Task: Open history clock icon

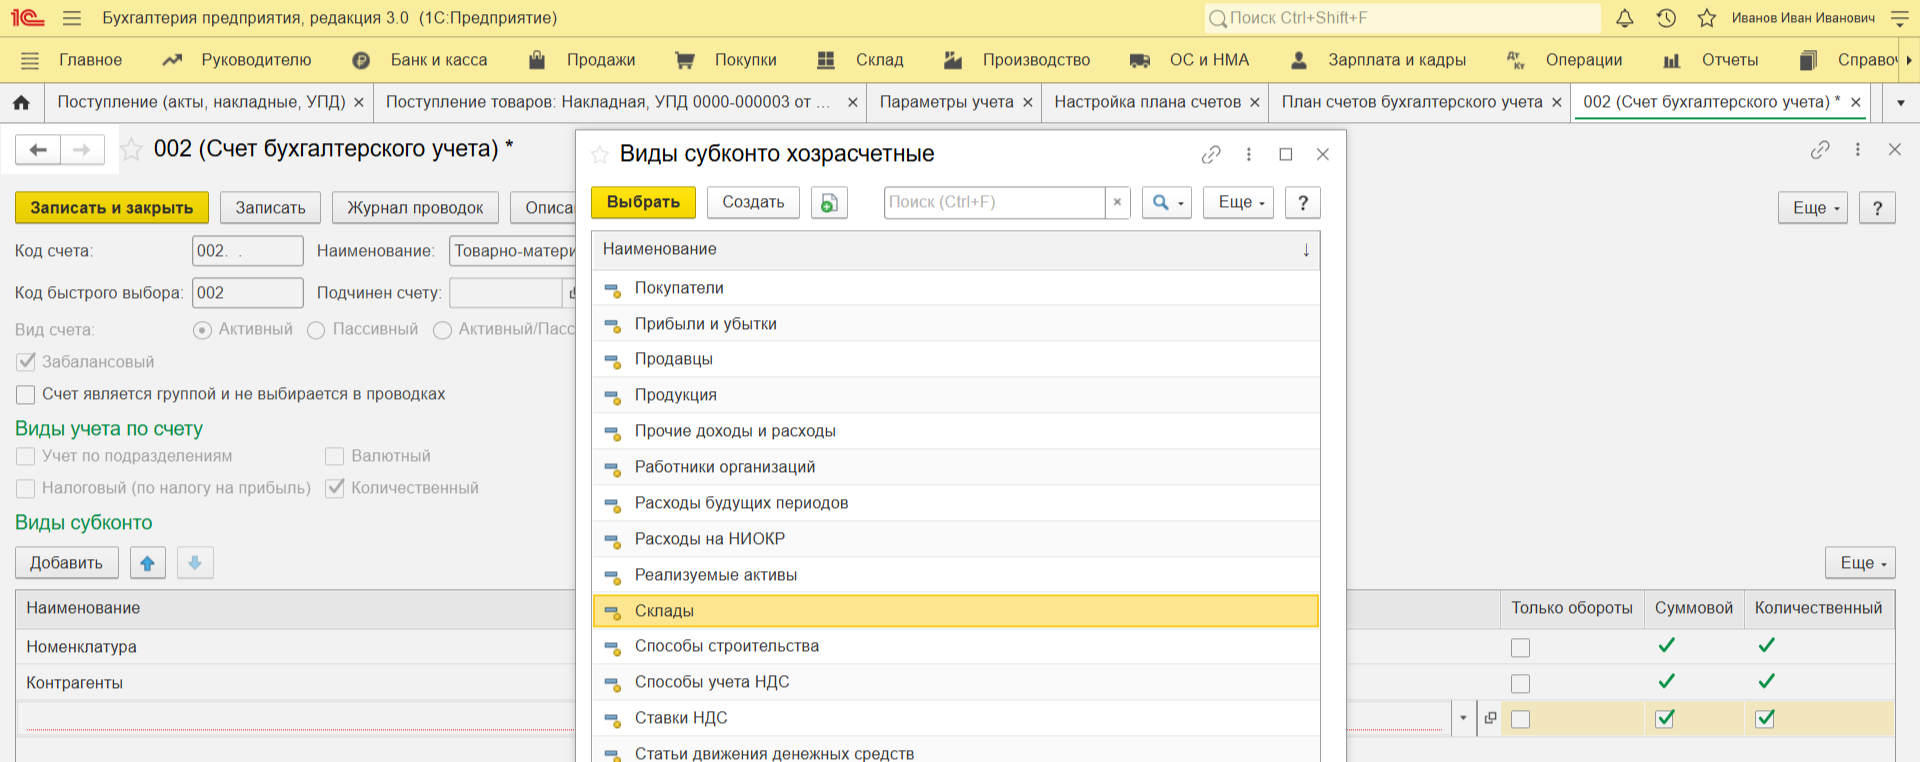Action: (1666, 18)
